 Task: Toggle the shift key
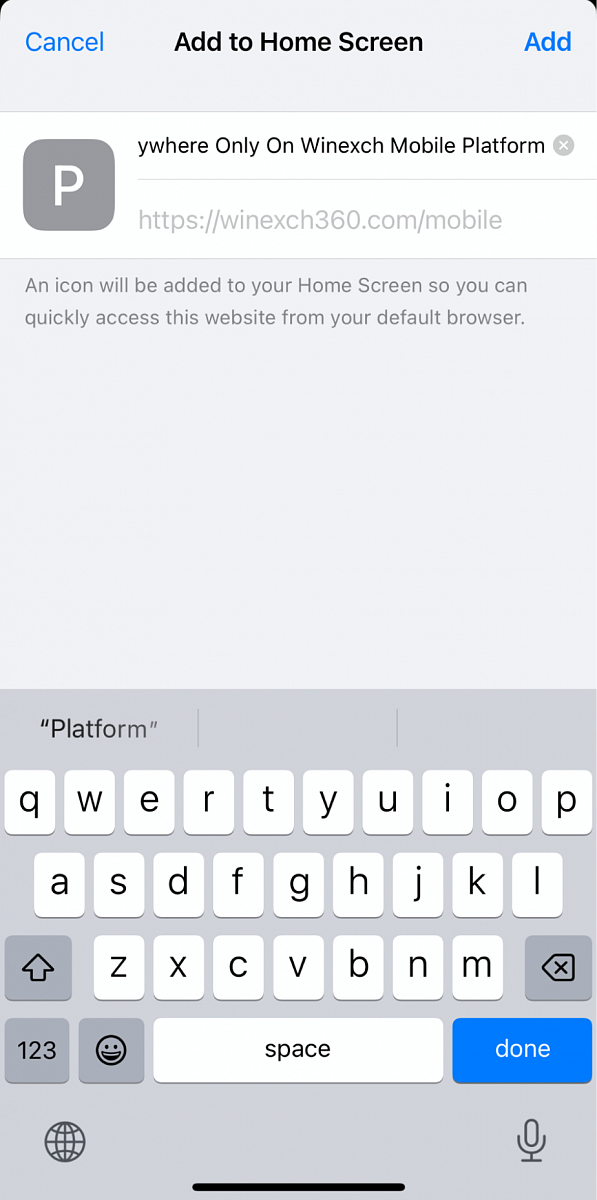(38, 967)
